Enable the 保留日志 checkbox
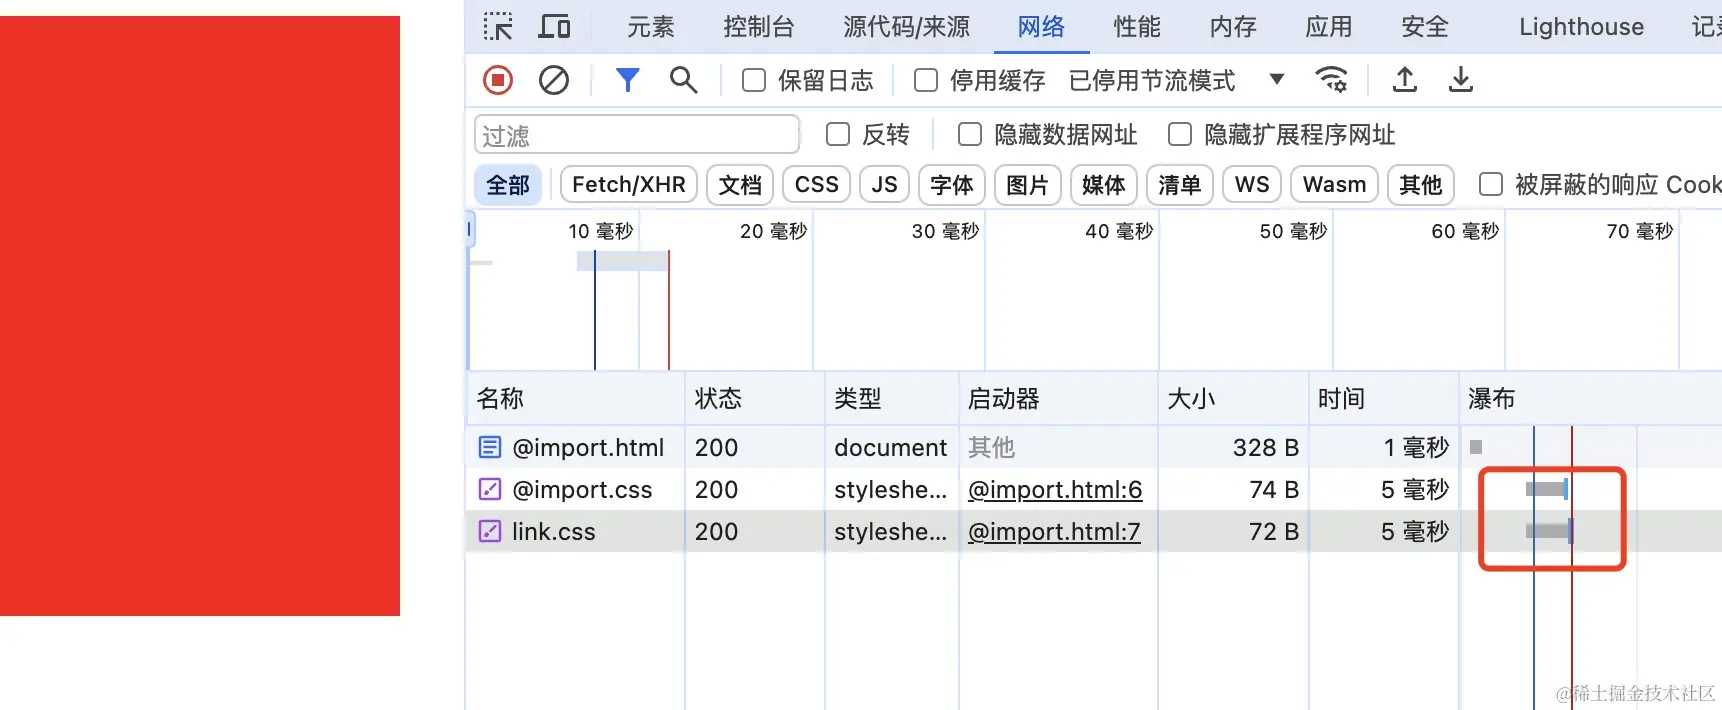Image resolution: width=1722 pixels, height=710 pixels. coord(754,80)
